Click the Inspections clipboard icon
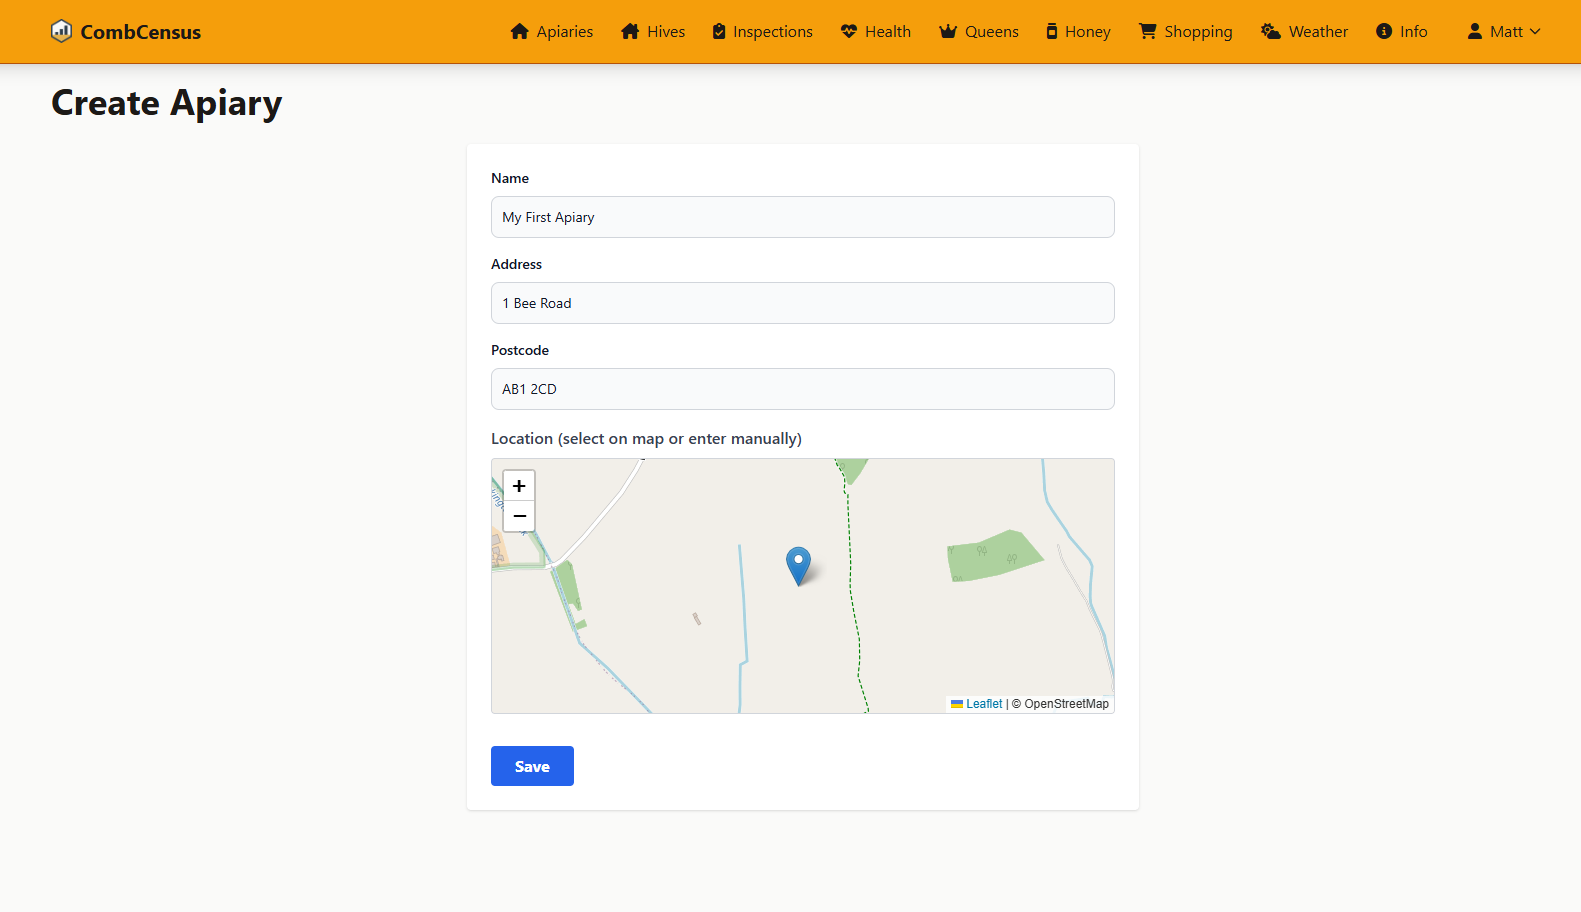 (x=719, y=31)
